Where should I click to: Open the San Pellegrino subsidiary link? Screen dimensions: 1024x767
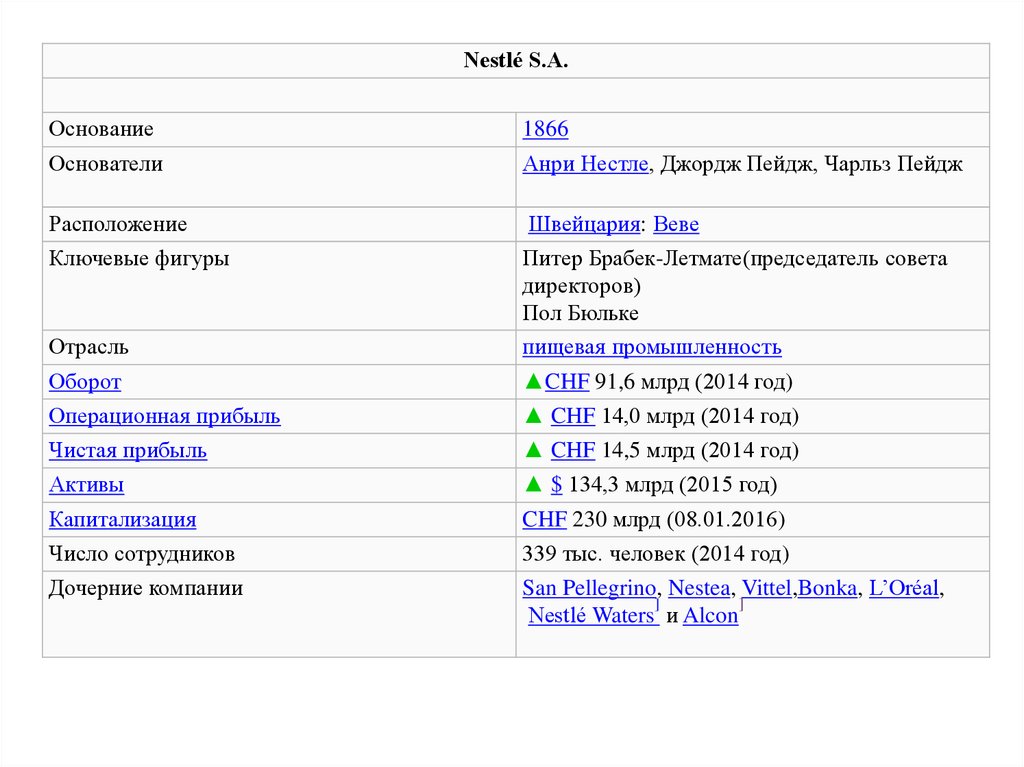tap(589, 589)
